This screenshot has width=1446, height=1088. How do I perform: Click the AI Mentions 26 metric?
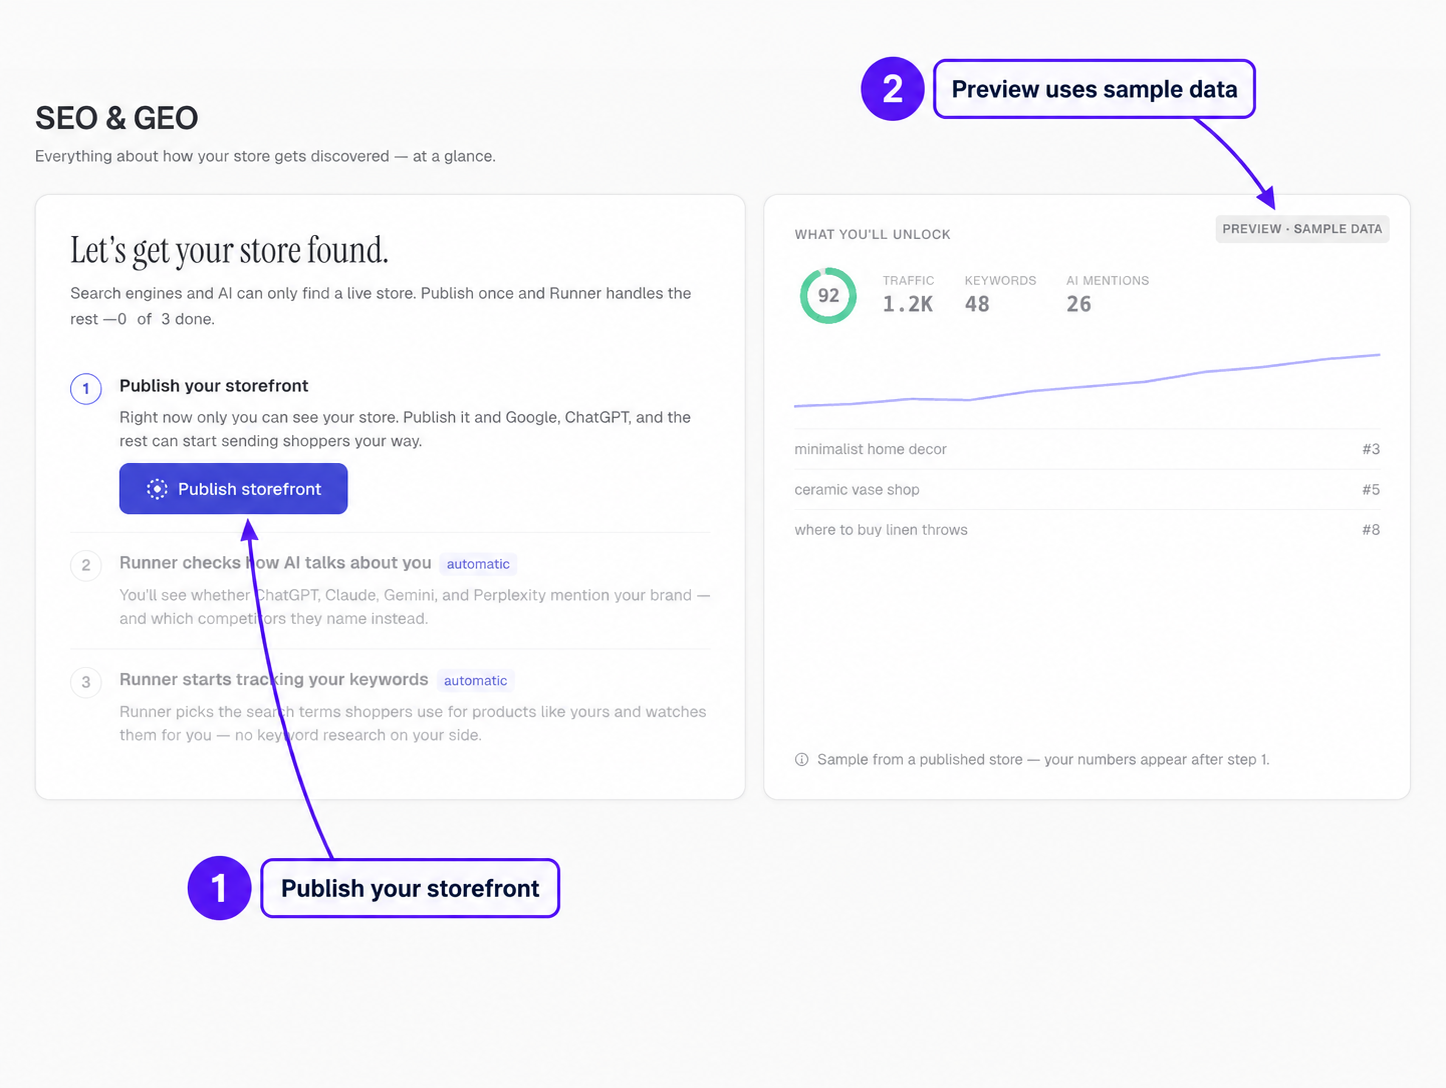pos(1107,294)
